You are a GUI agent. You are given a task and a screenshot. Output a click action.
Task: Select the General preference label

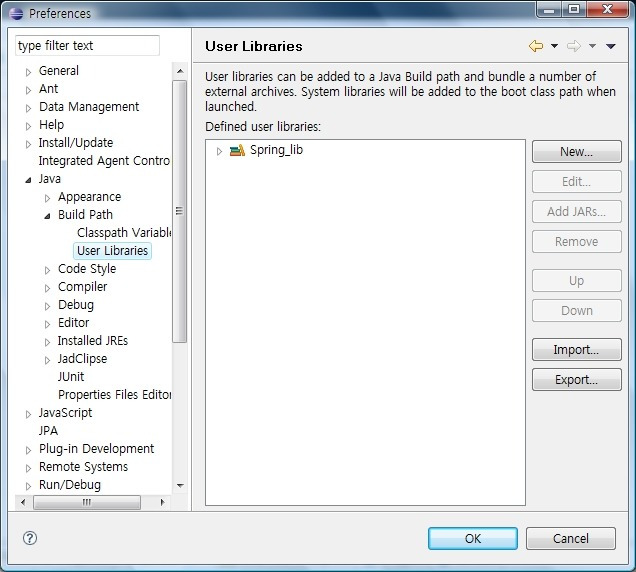click(59, 71)
